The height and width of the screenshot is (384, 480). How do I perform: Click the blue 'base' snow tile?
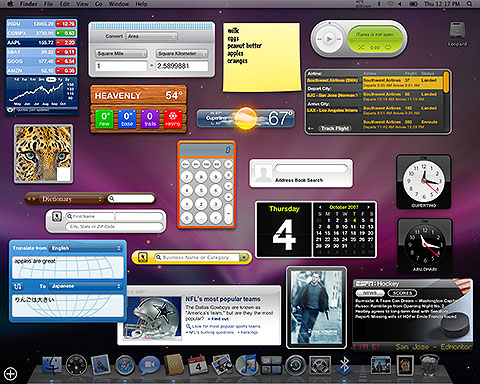coord(127,119)
